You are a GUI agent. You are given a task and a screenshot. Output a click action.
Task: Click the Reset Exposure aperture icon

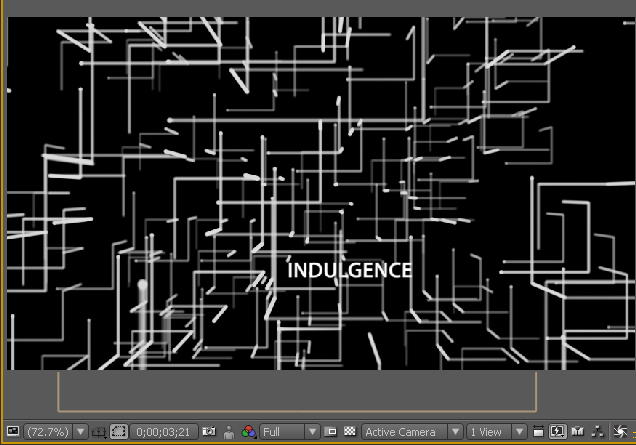pos(620,432)
